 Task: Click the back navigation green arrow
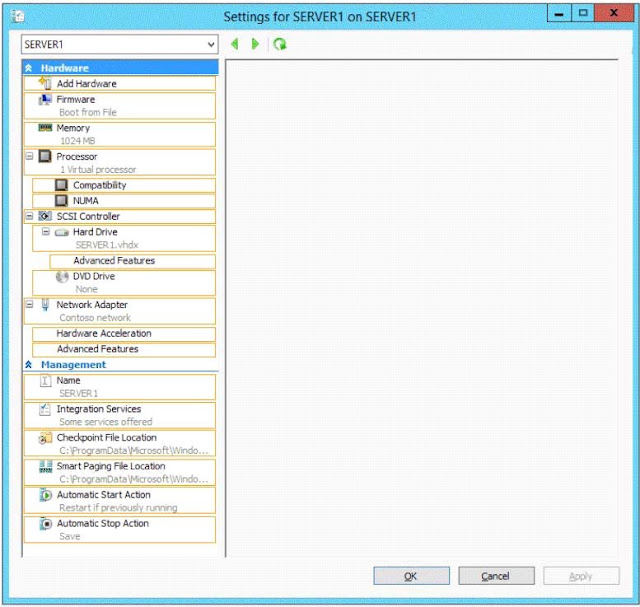click(x=235, y=44)
